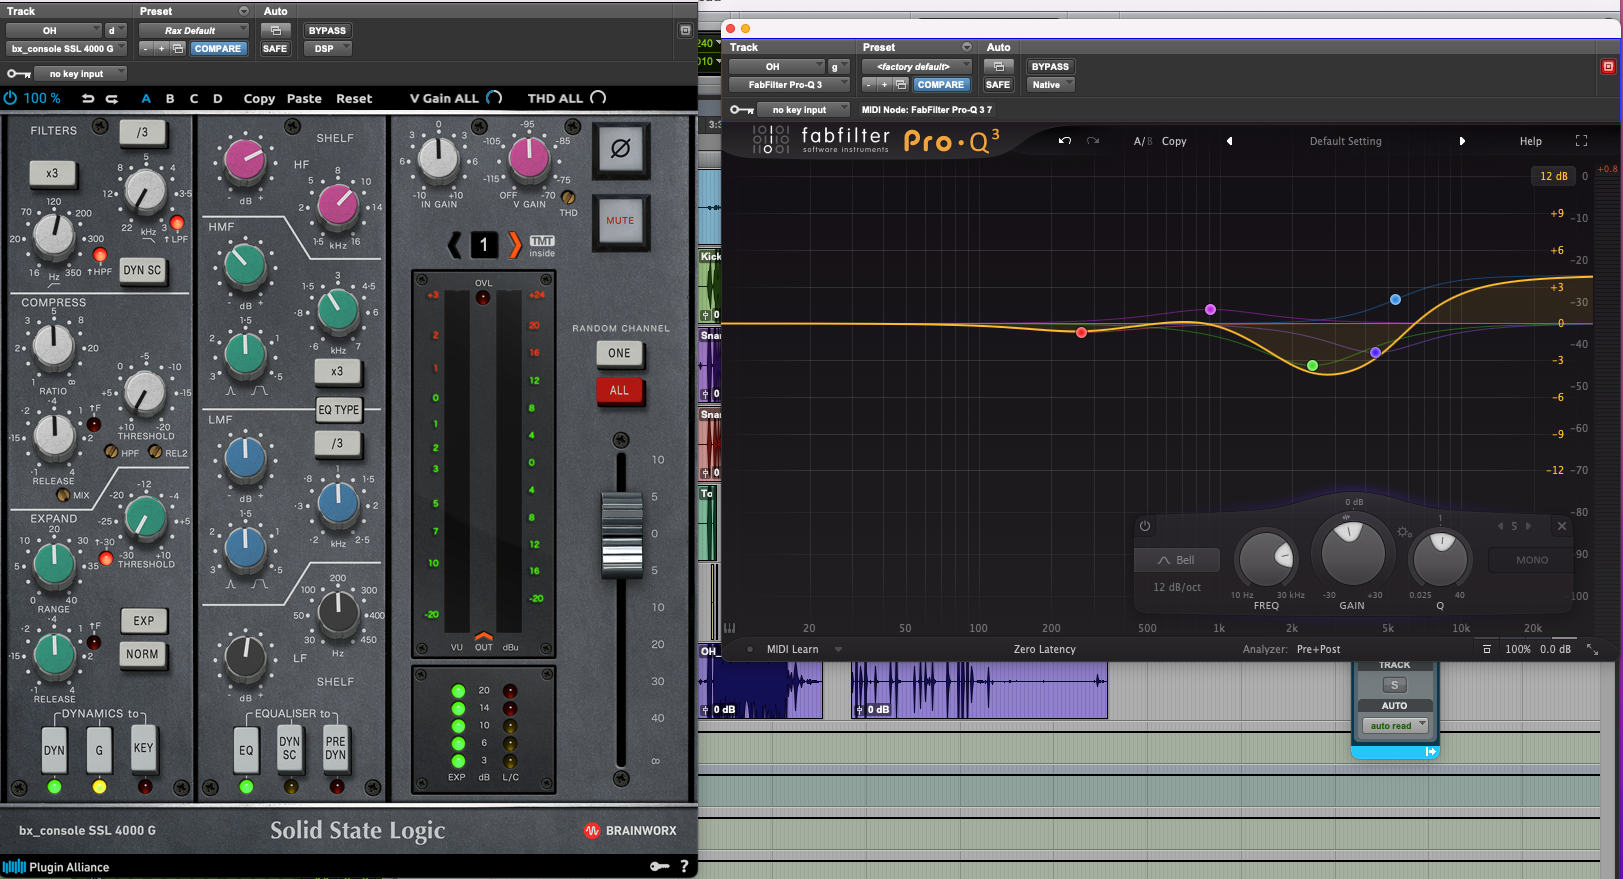Invert phase with the Ø button
This screenshot has width=1623, height=879.
pyautogui.click(x=620, y=149)
